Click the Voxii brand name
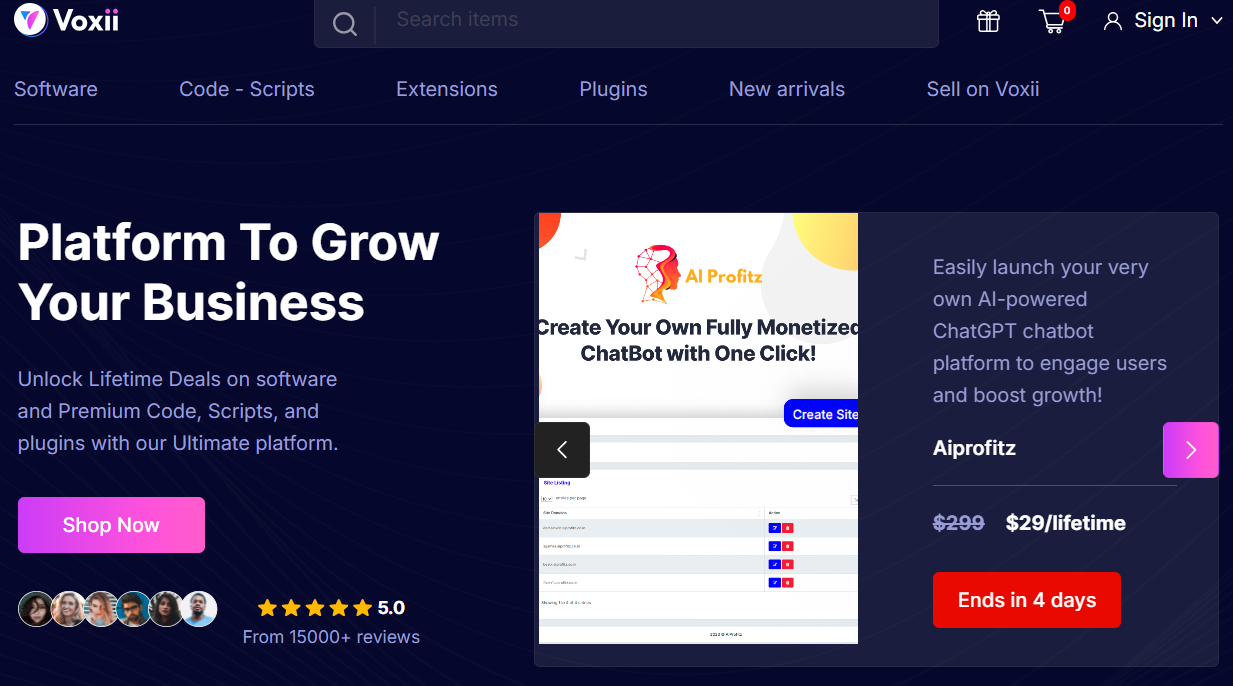The height and width of the screenshot is (686, 1233). [x=88, y=19]
